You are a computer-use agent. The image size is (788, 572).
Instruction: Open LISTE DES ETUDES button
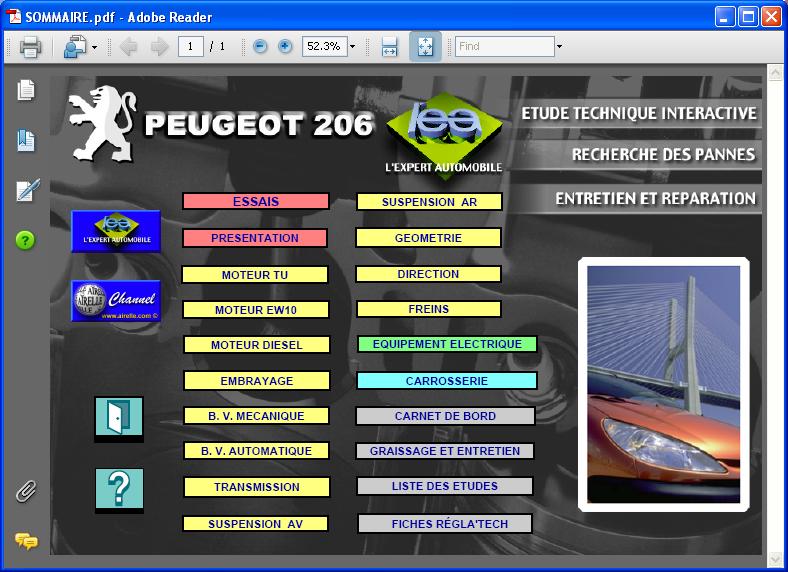[x=445, y=486]
